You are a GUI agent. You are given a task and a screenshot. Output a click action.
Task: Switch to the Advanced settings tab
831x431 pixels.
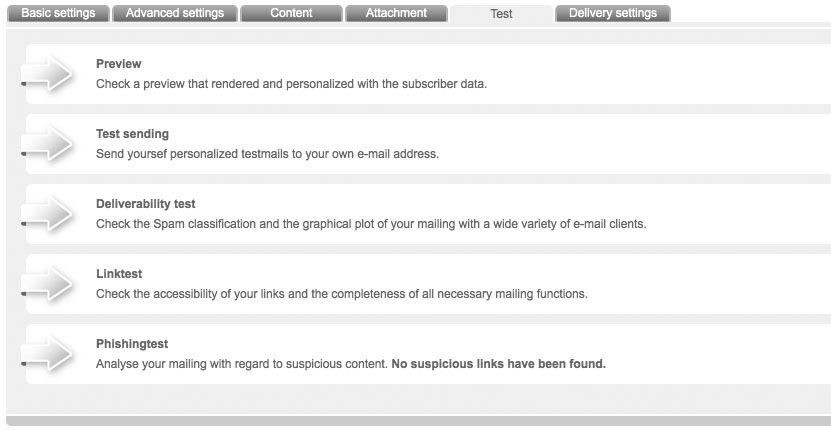click(x=175, y=13)
